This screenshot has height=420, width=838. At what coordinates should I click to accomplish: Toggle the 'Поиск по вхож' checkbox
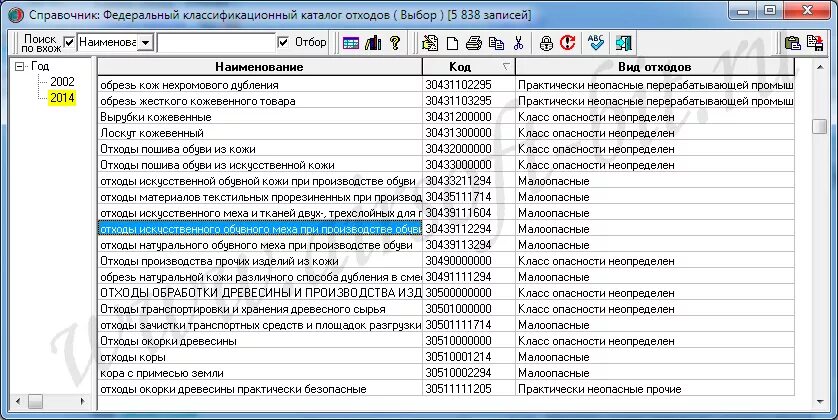(x=69, y=42)
